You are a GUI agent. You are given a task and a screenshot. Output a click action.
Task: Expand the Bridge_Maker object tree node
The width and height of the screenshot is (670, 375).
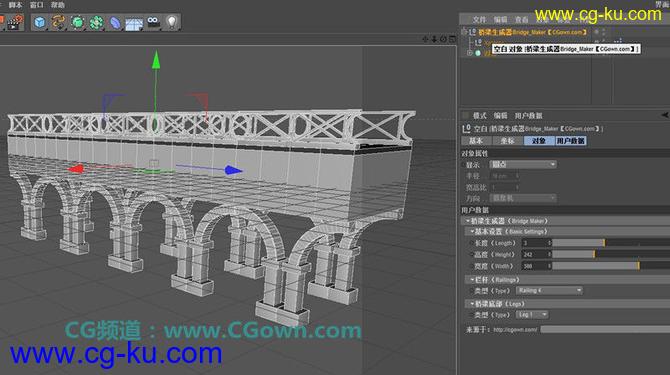464,32
